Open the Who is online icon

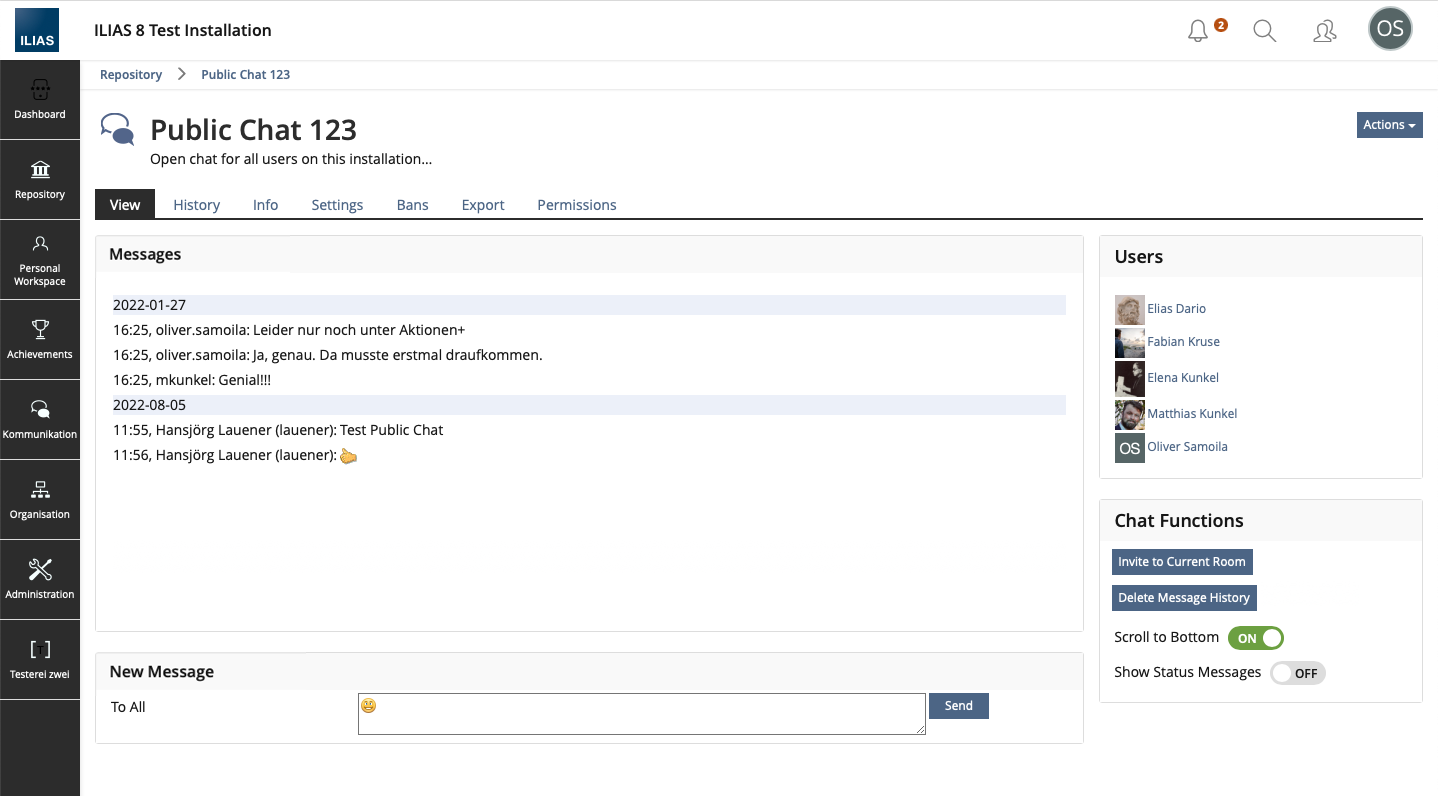tap(1324, 31)
